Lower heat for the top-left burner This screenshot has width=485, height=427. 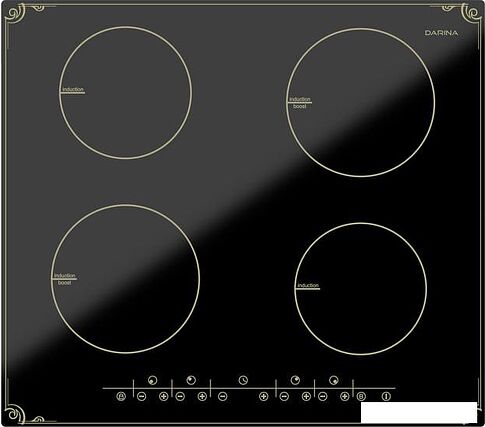click(x=180, y=396)
